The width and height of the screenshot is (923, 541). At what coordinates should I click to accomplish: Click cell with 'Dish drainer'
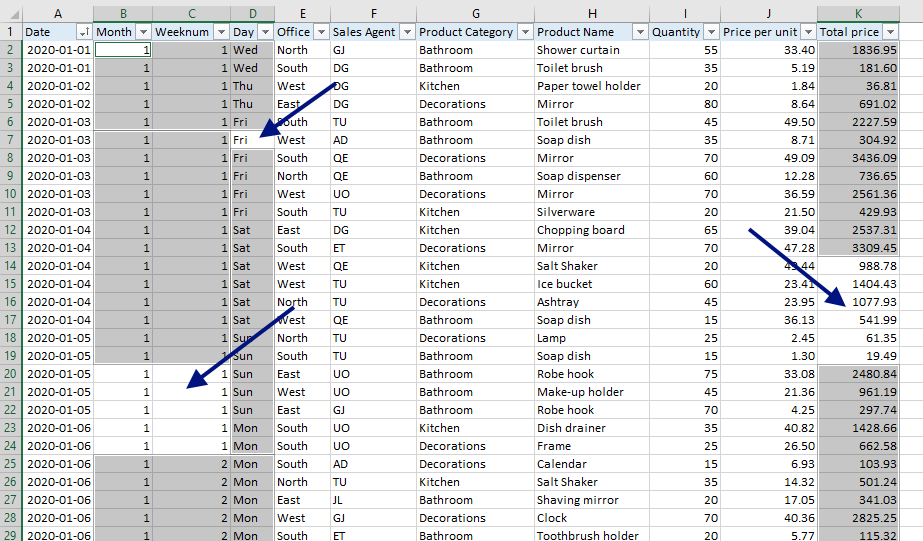(592, 428)
